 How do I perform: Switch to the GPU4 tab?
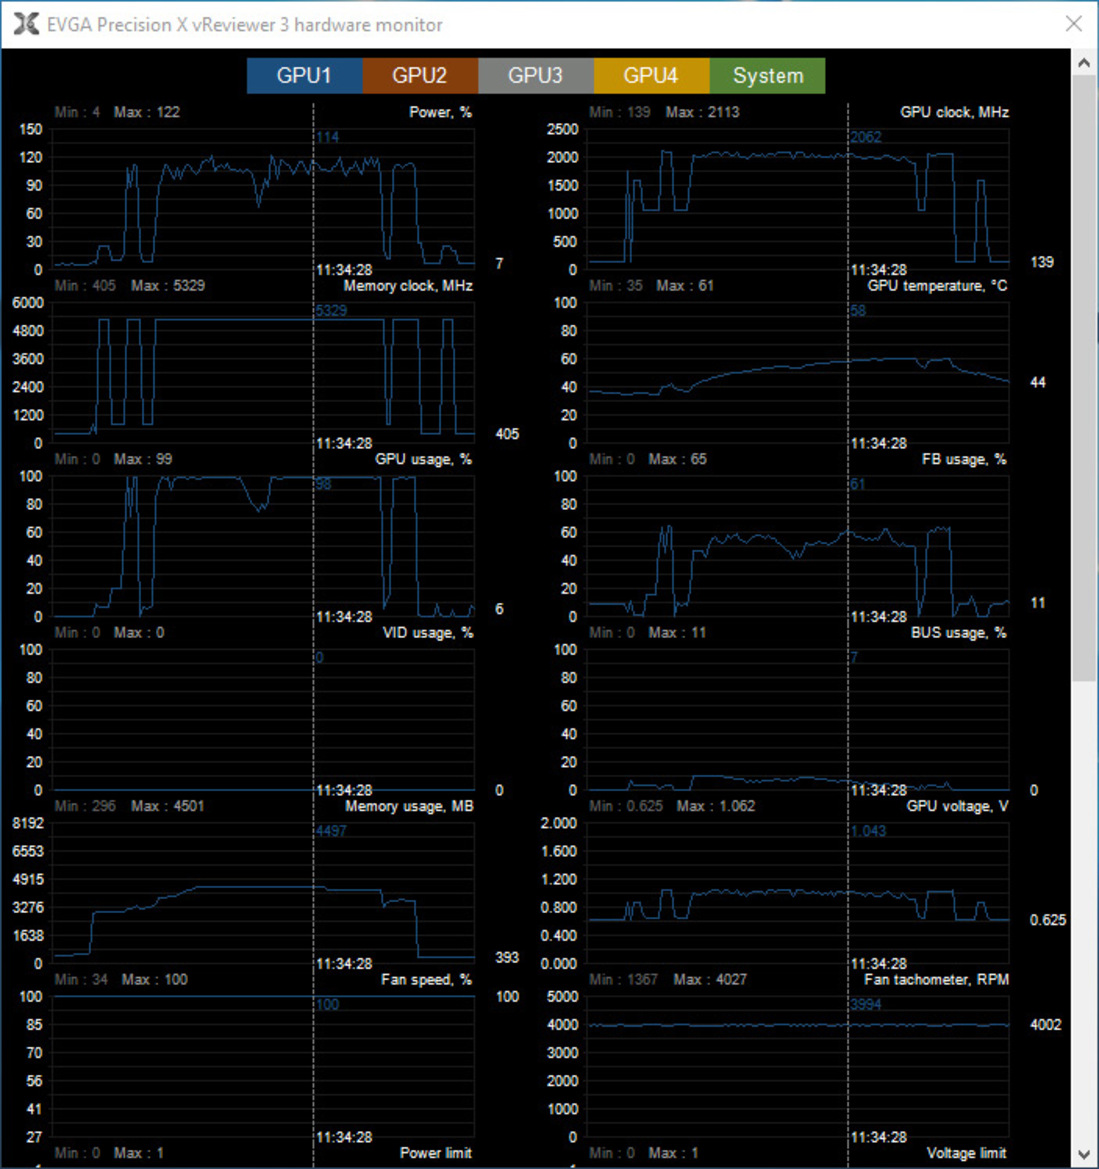(x=651, y=75)
